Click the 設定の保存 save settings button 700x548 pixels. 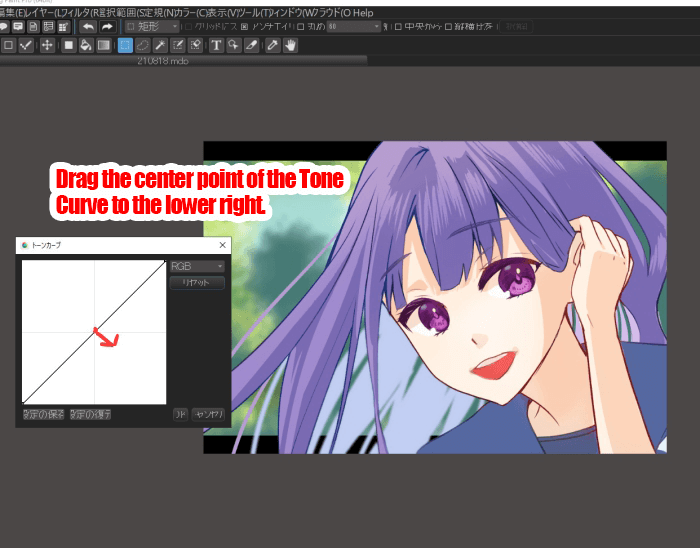pos(44,415)
